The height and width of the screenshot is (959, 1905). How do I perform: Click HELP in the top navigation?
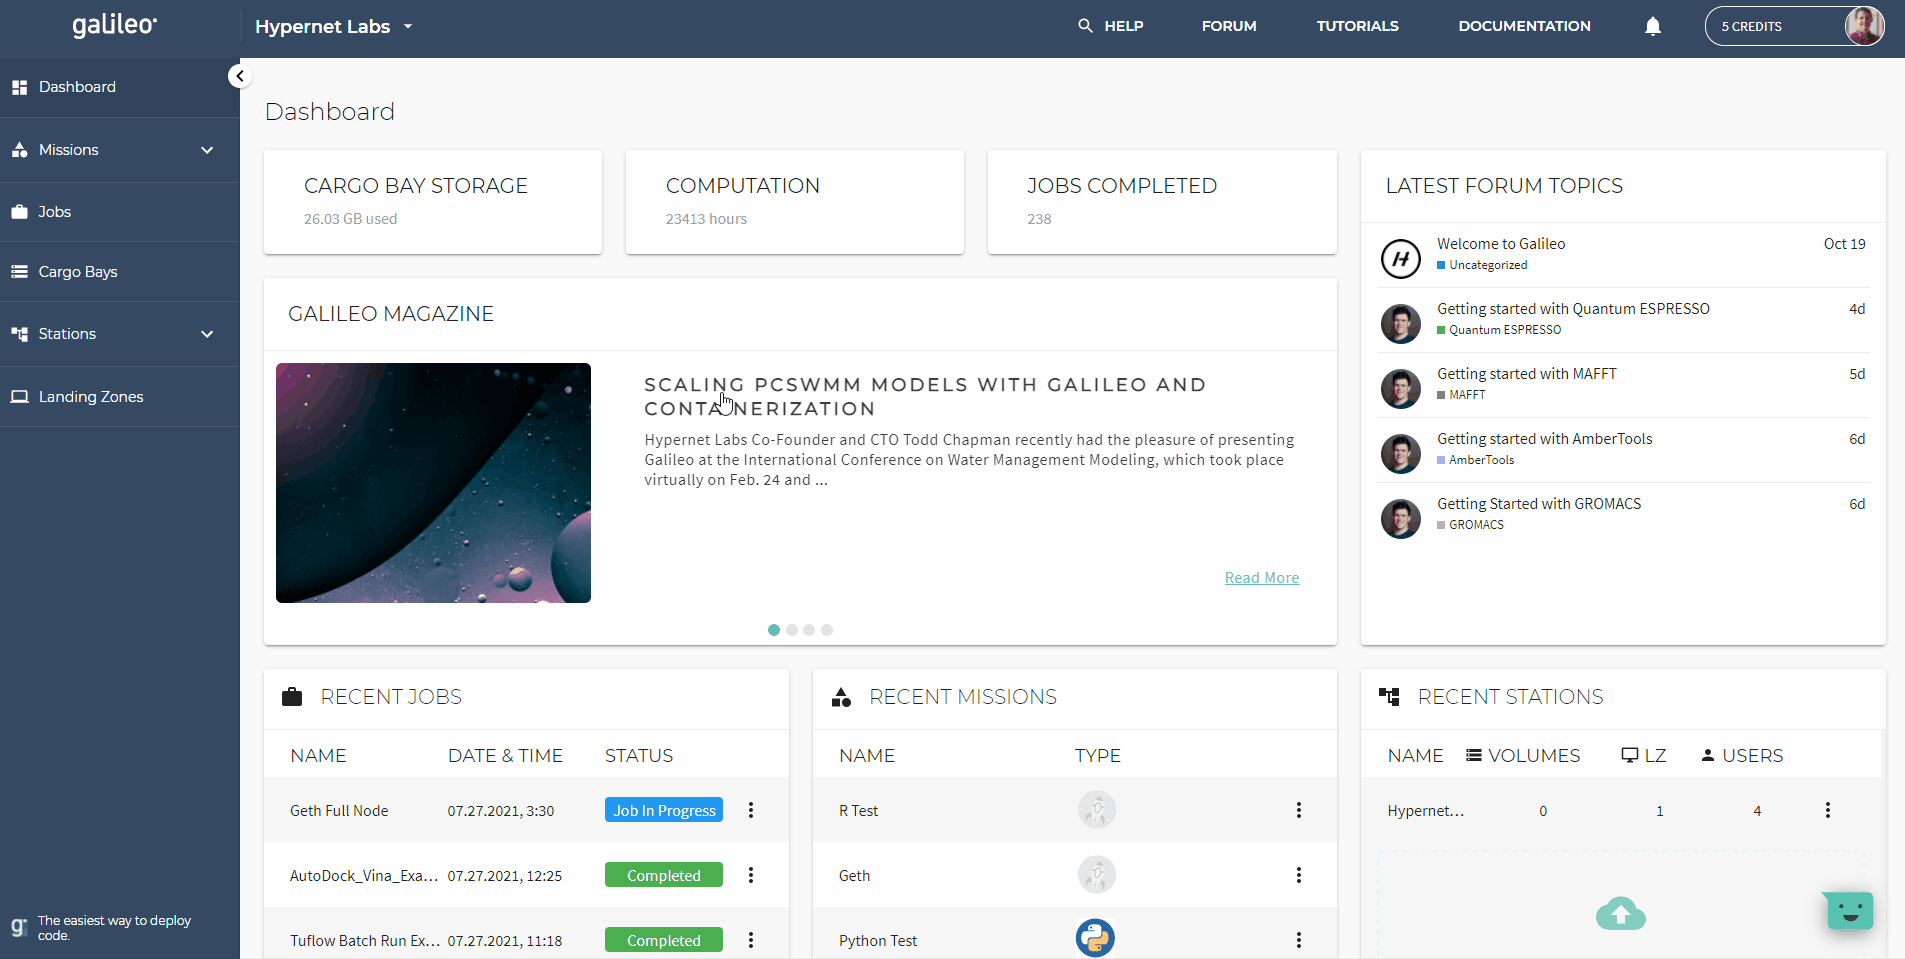[x=1124, y=26]
